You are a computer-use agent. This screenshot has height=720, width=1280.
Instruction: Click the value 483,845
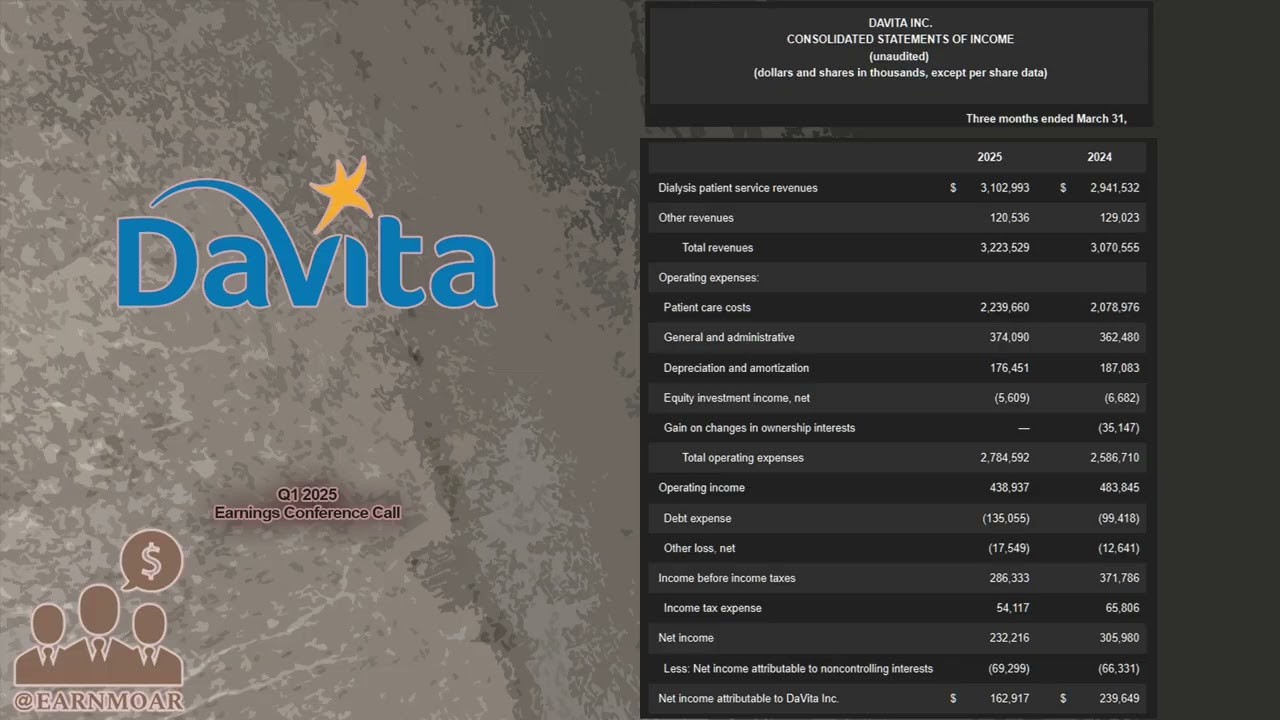pos(1119,488)
